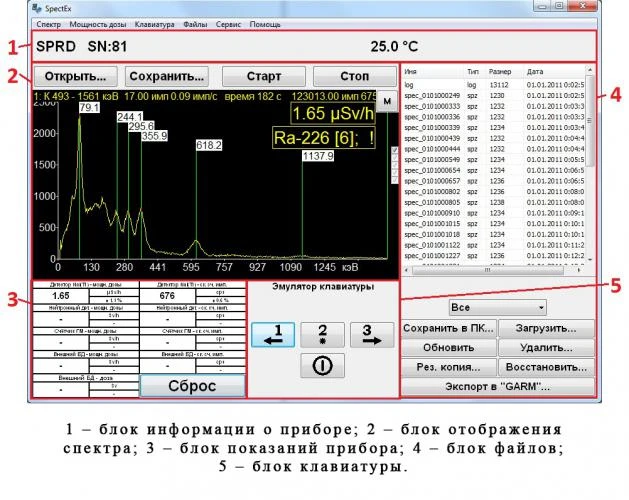The width and height of the screenshot is (629, 500).
Task: Select file spec_0101000439
Action: click(494, 138)
